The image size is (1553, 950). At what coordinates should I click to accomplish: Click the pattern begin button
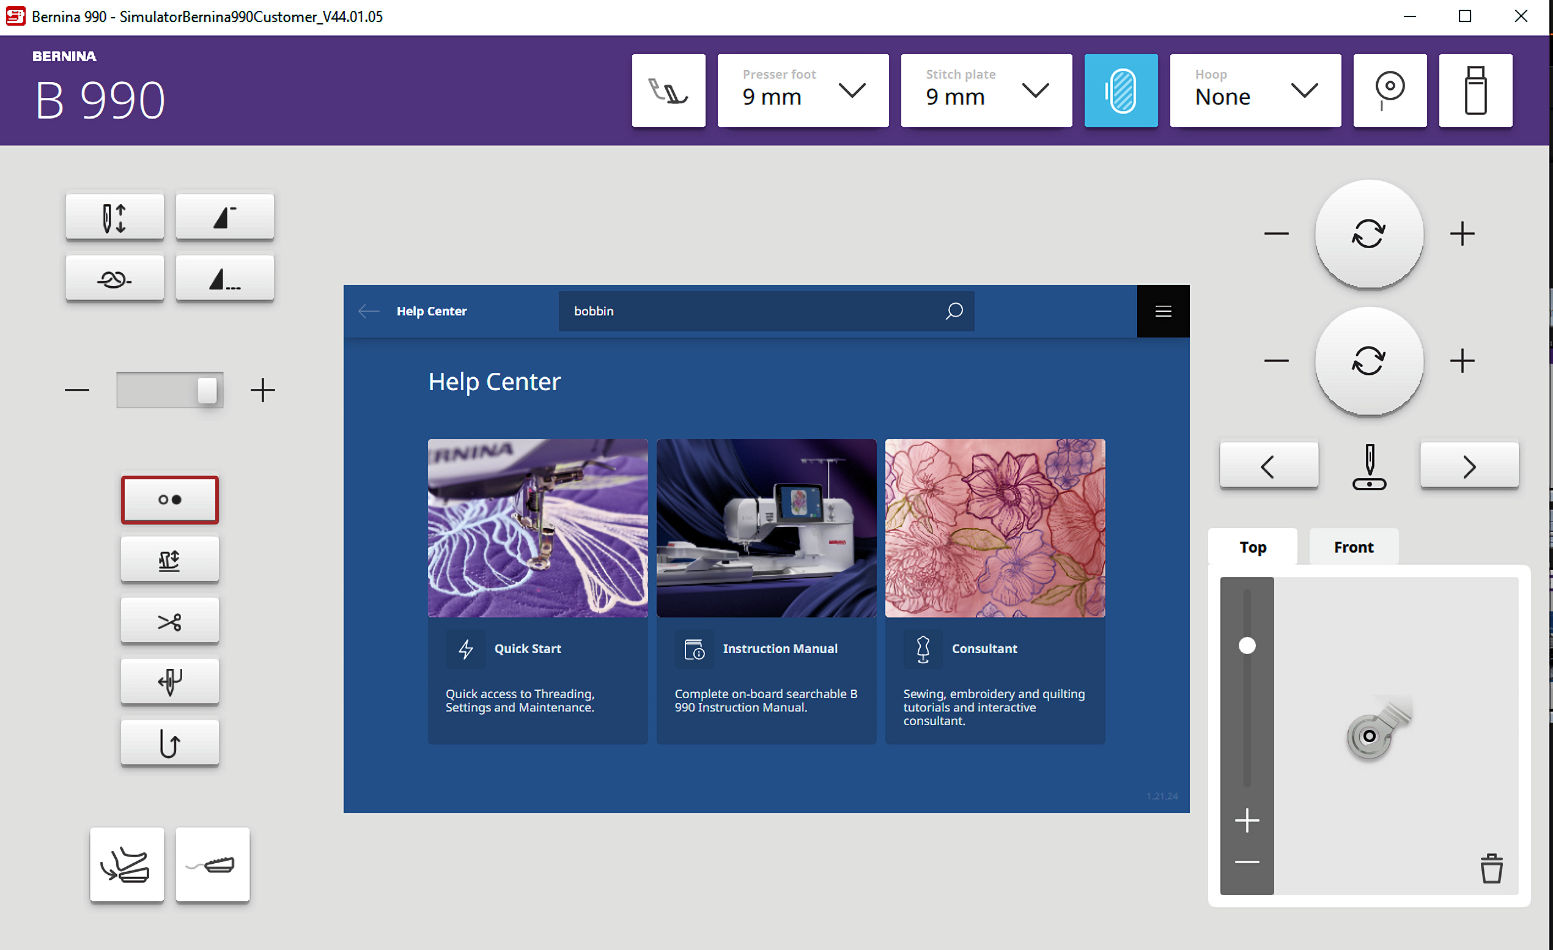[225, 279]
